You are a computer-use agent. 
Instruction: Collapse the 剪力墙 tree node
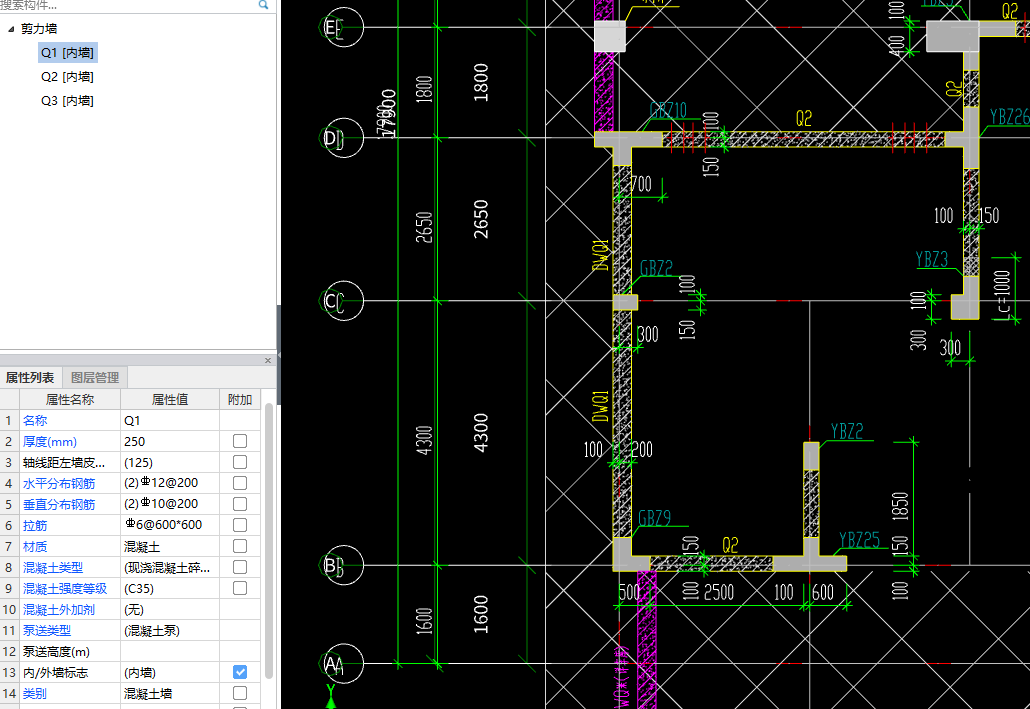[11, 29]
